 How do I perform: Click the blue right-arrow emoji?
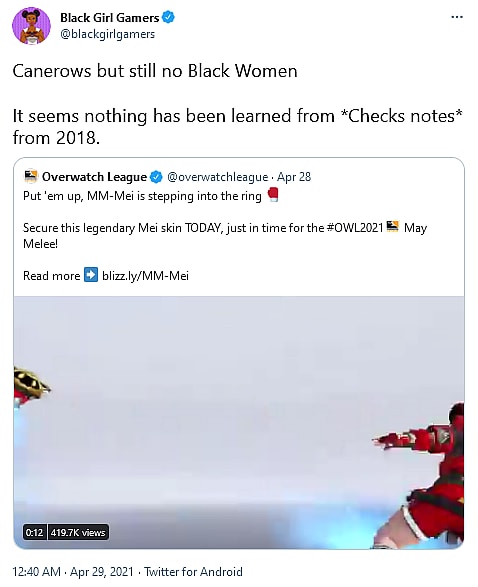coord(91,275)
